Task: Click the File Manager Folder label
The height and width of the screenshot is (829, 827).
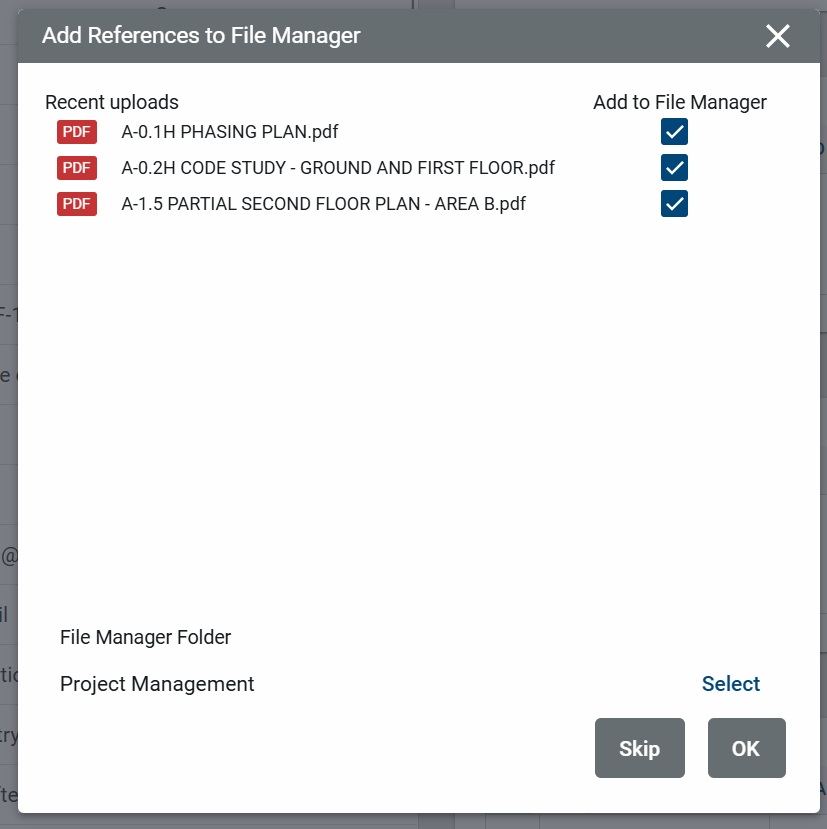Action: 145,637
